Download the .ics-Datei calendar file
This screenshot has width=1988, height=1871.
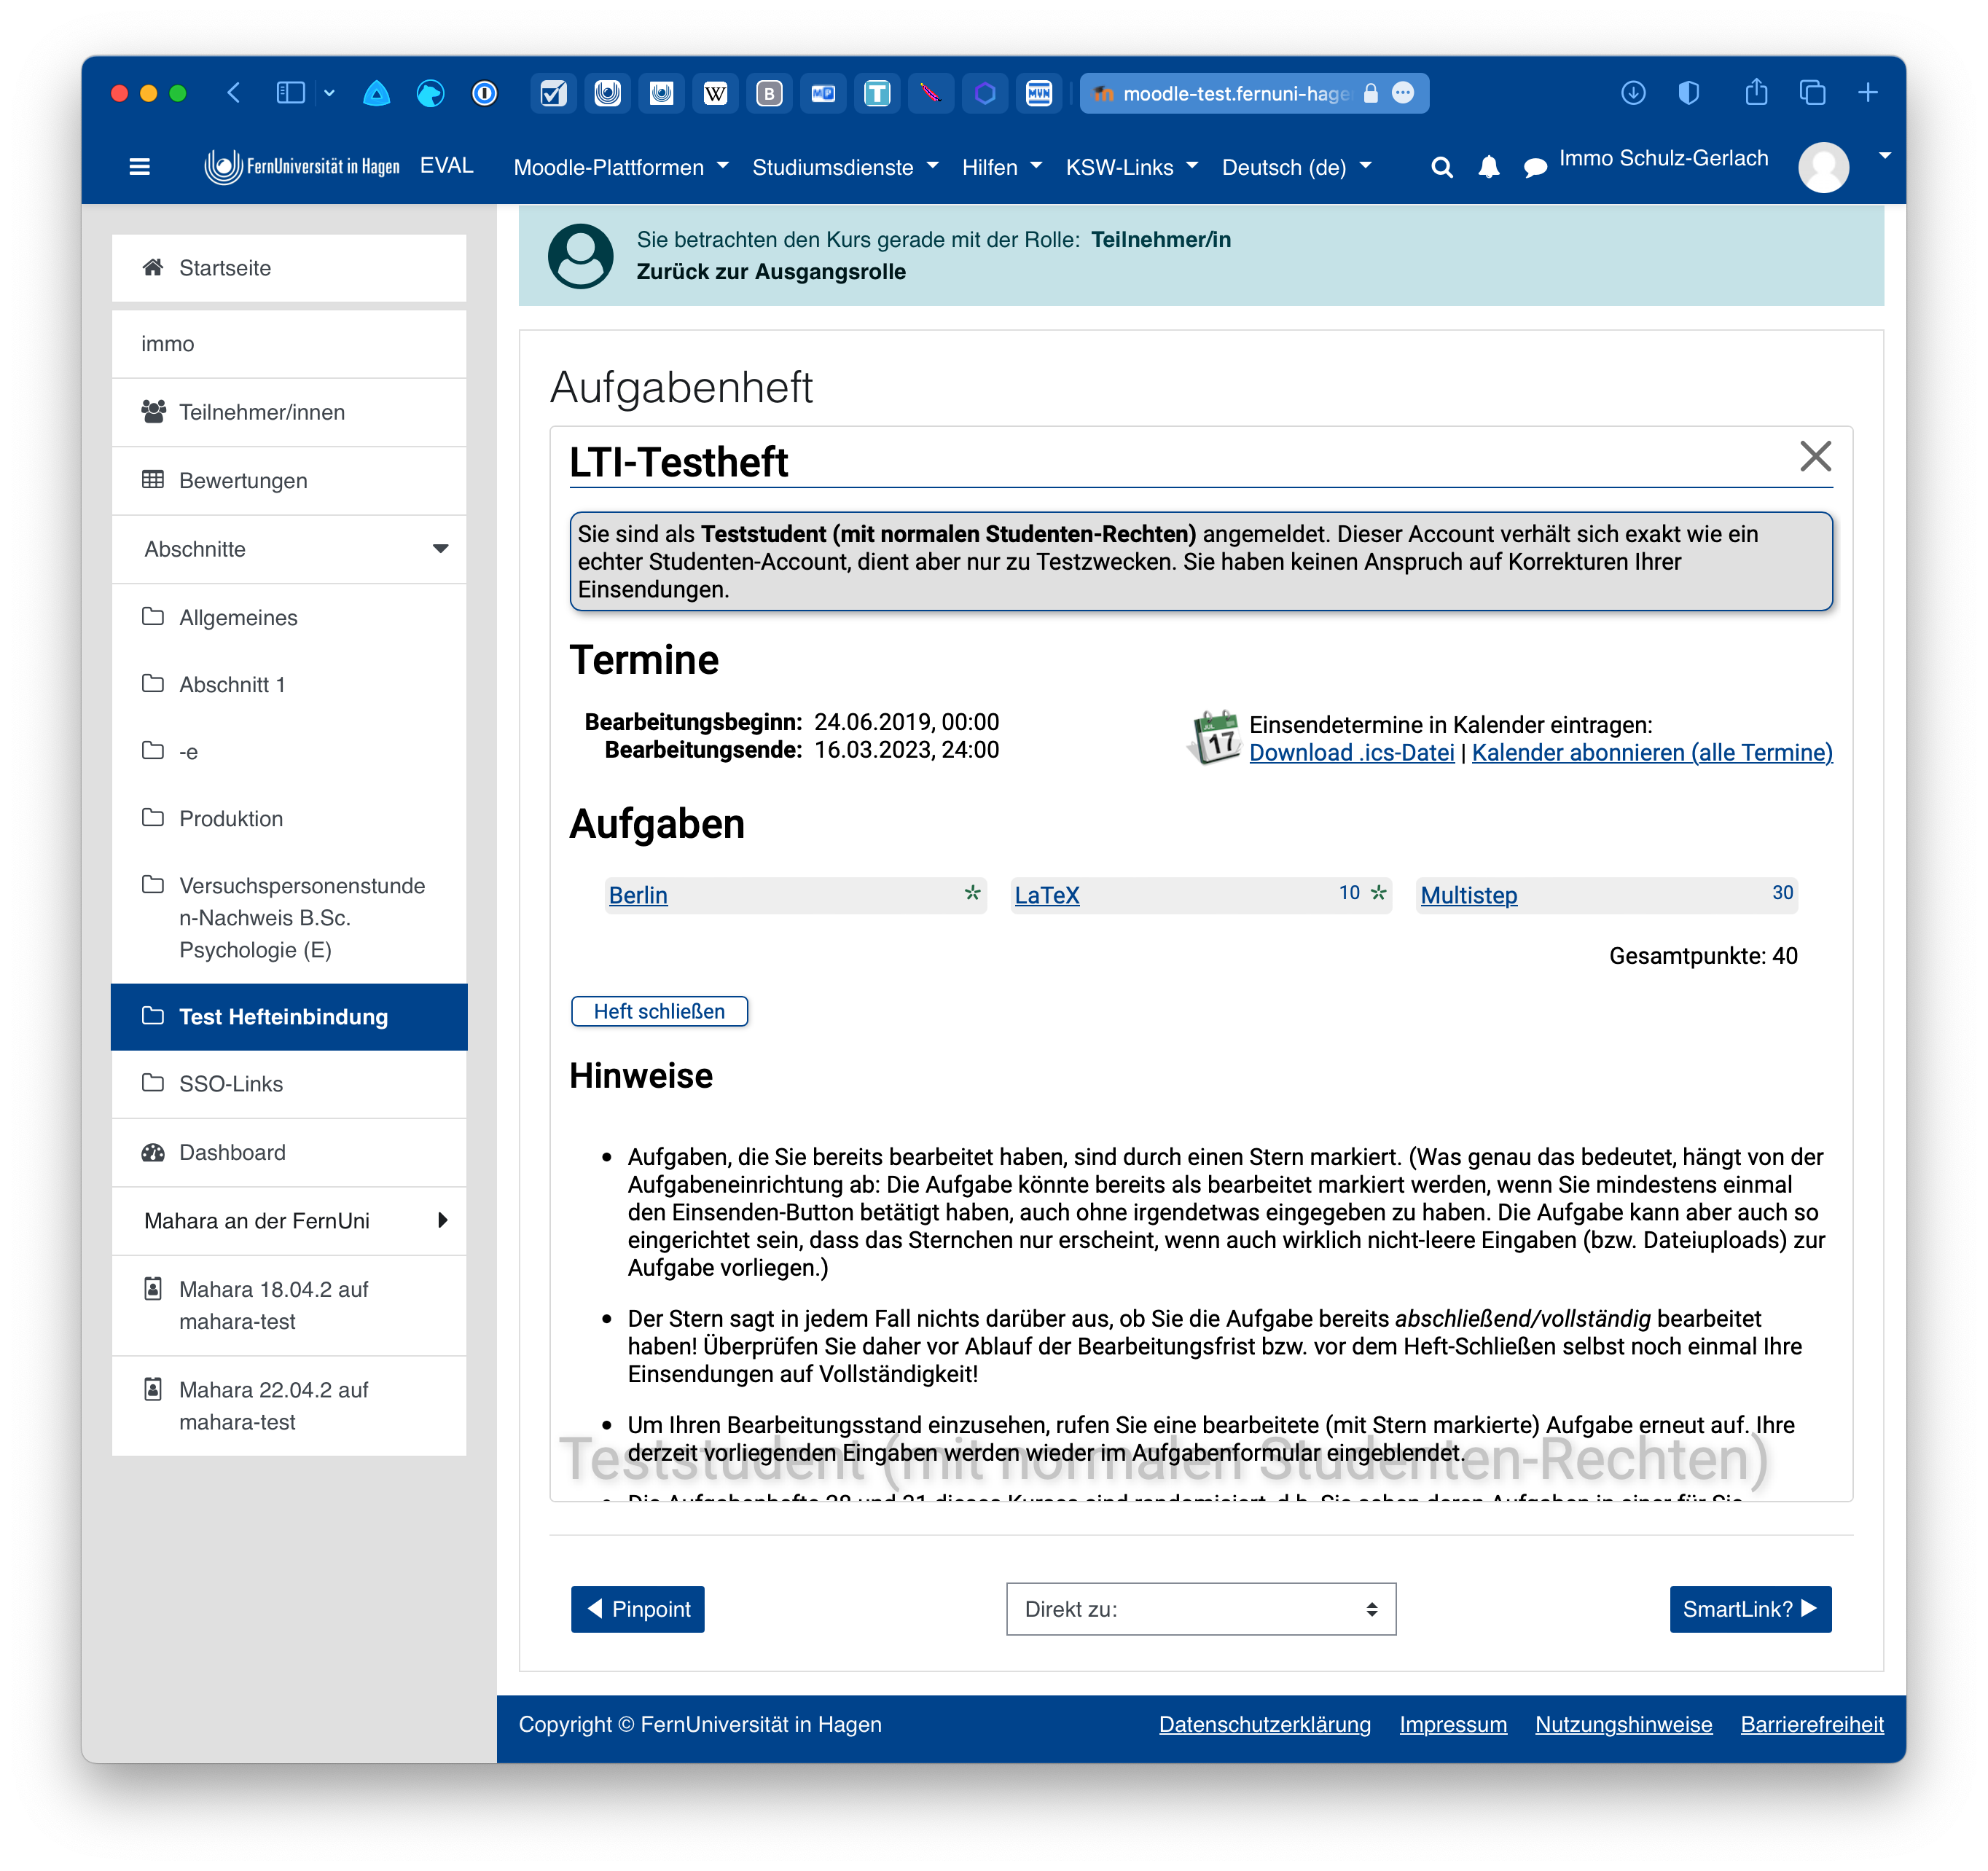click(1352, 753)
